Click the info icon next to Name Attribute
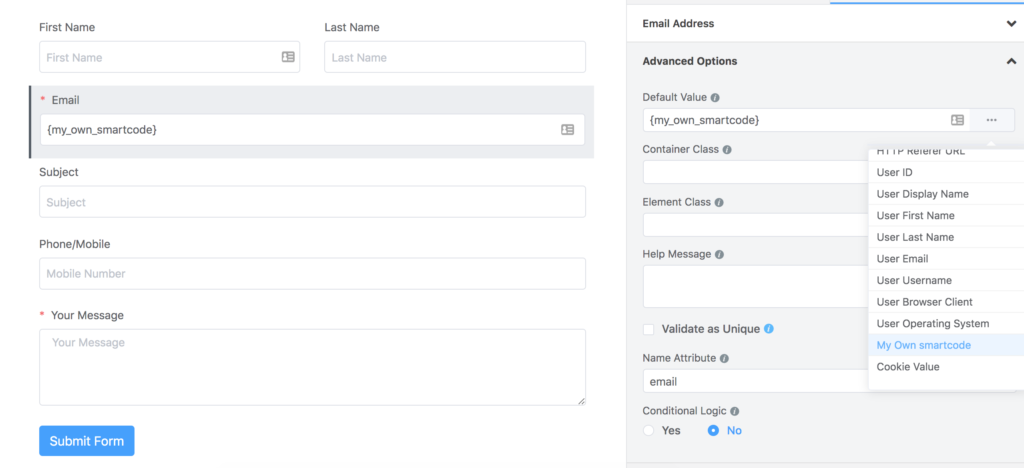The width and height of the screenshot is (1024, 468). pyautogui.click(x=724, y=358)
